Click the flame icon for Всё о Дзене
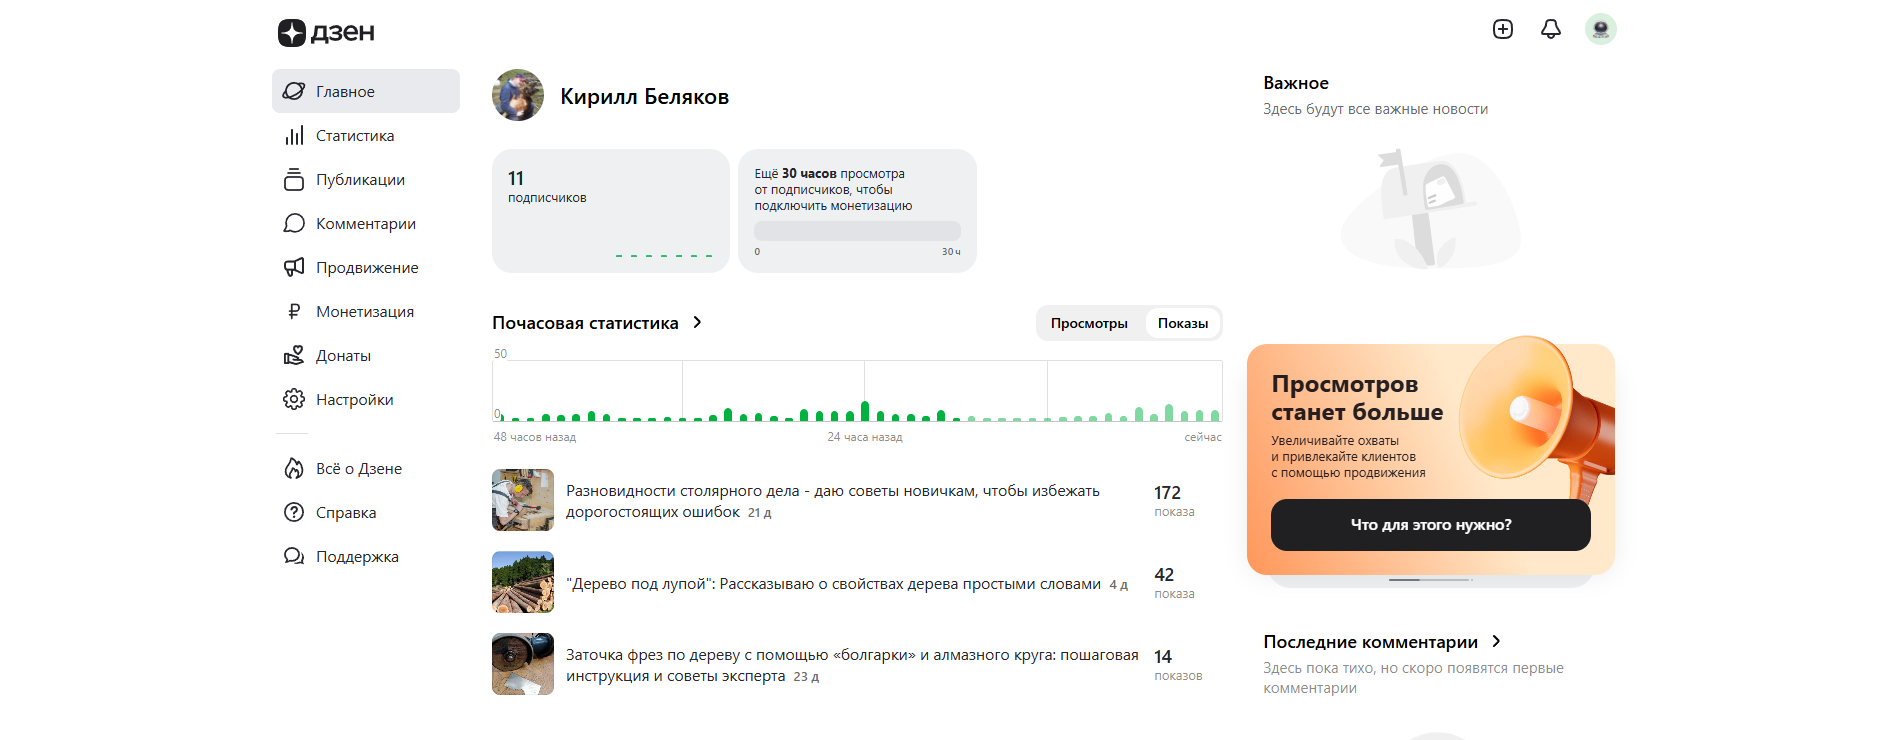This screenshot has height=740, width=1894. click(x=294, y=468)
